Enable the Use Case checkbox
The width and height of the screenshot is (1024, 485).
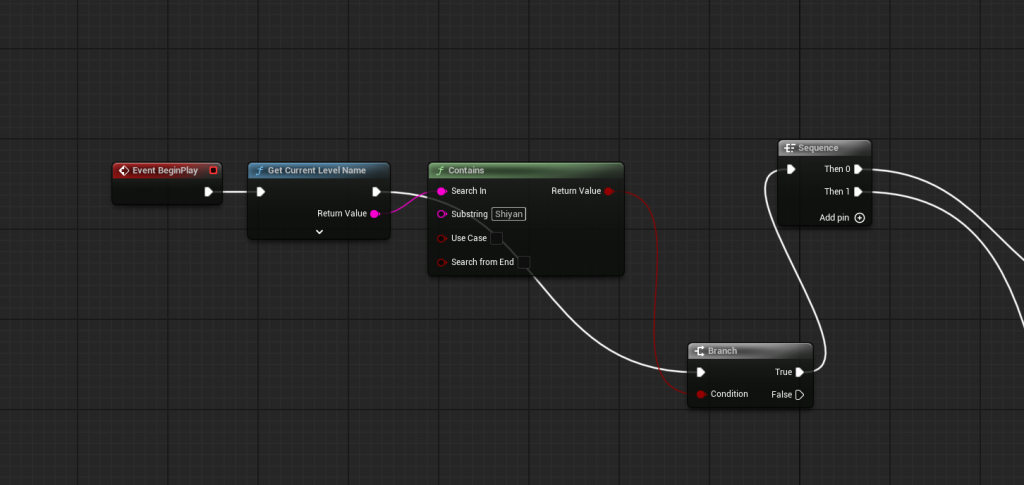coord(496,239)
